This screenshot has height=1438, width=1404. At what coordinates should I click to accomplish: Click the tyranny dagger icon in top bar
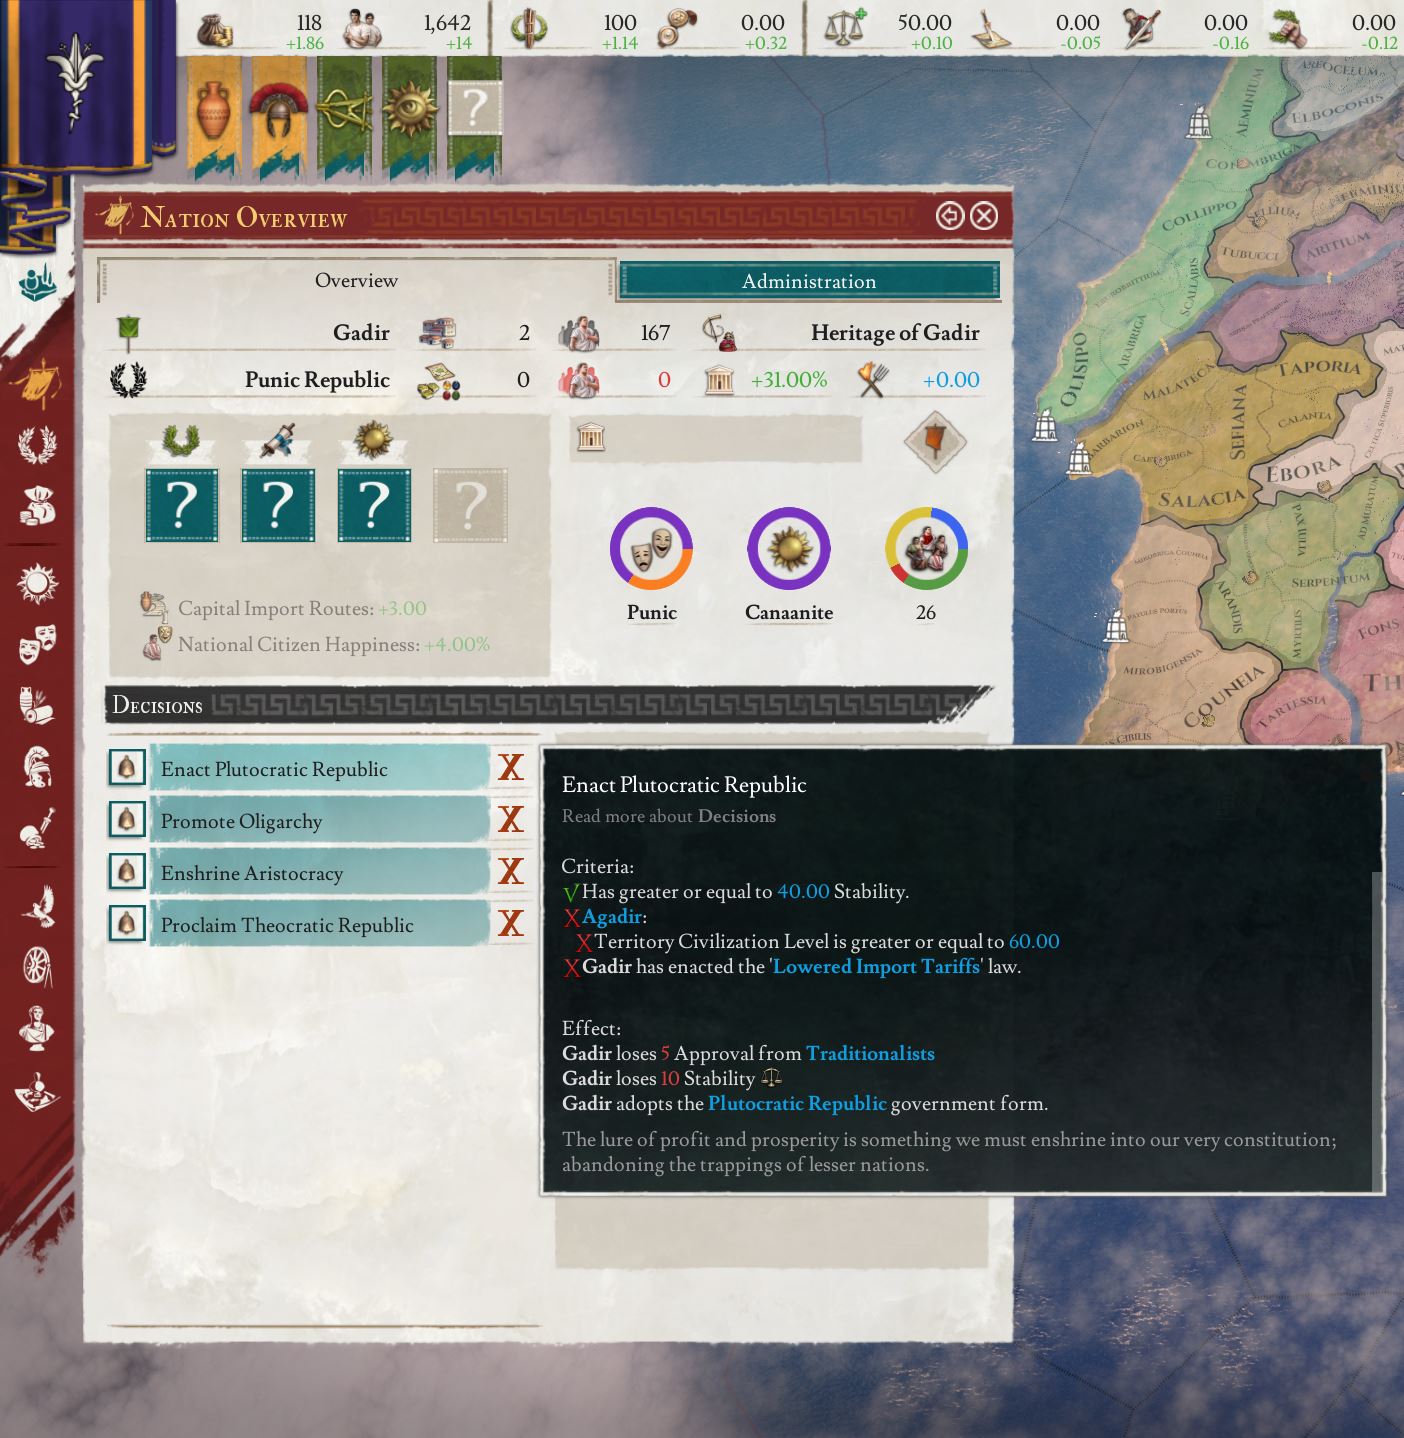1140,28
